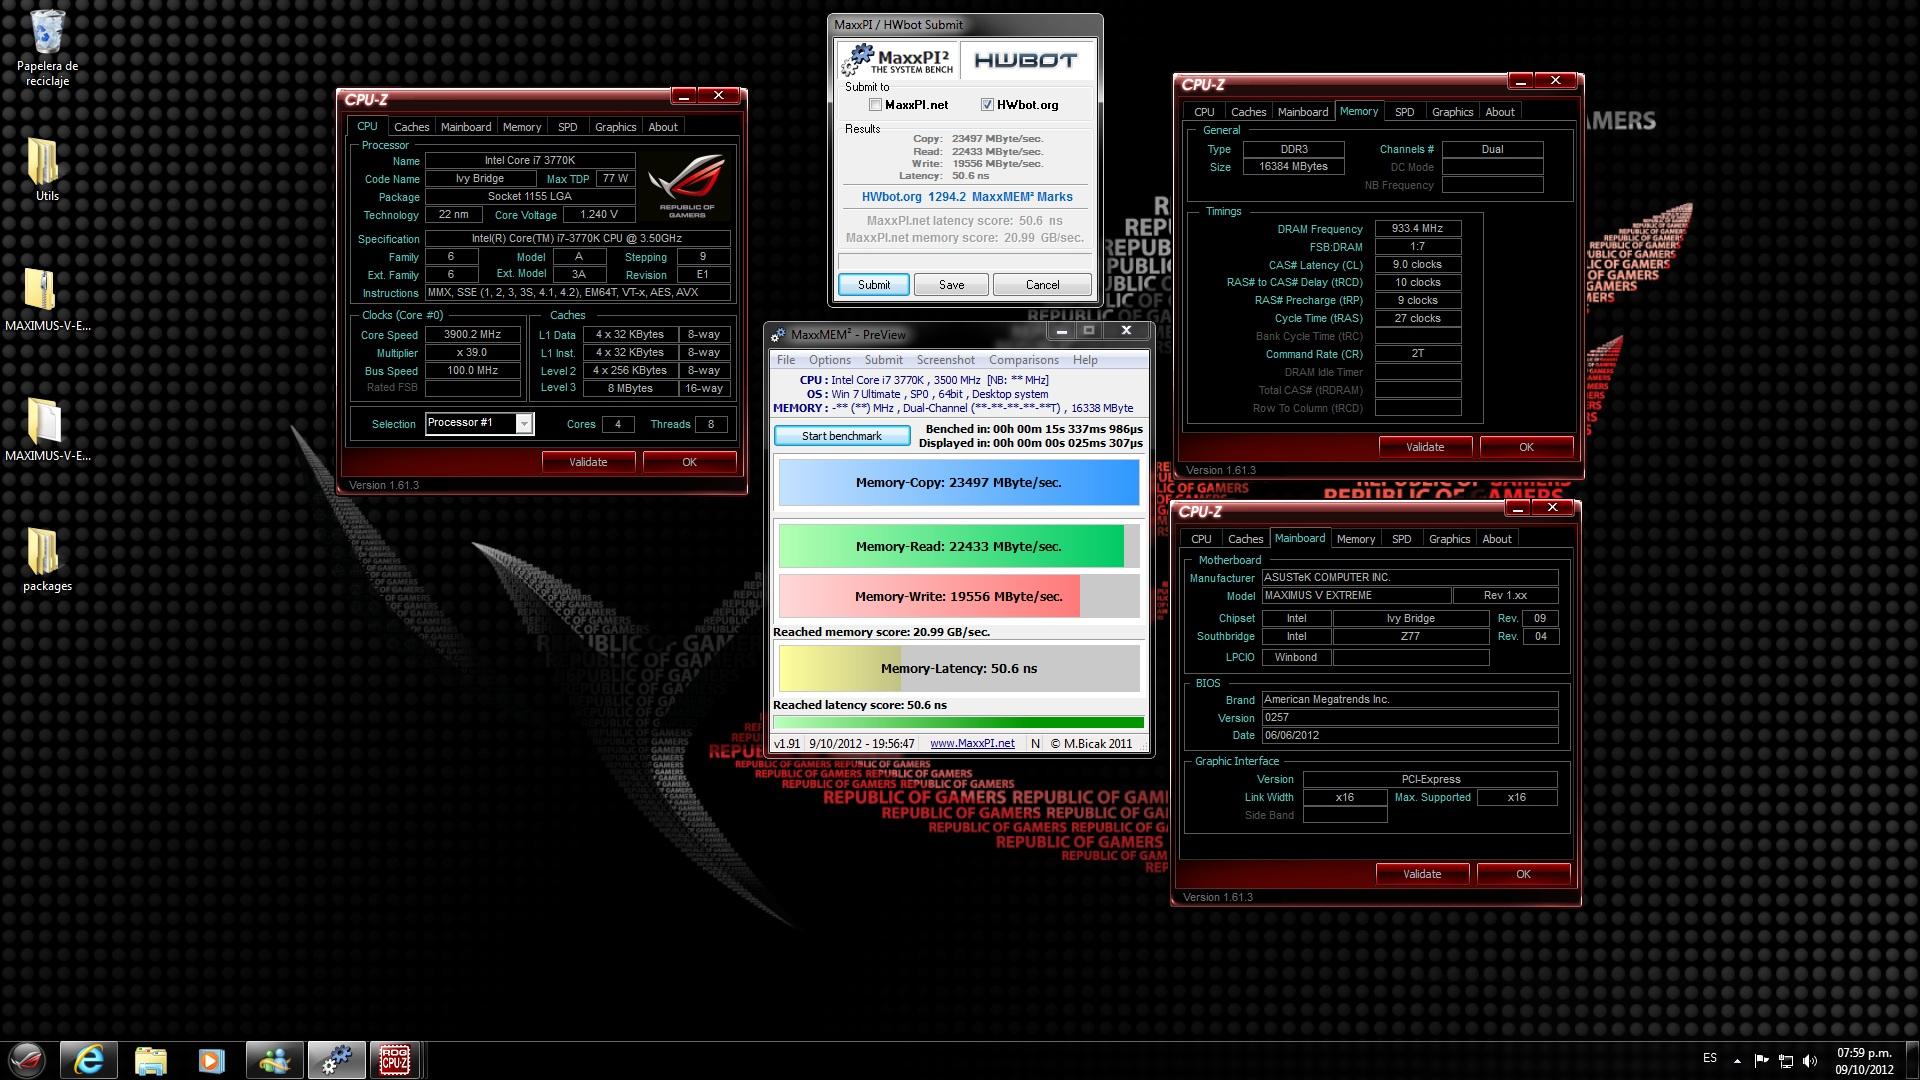This screenshot has width=1920, height=1080.
Task: Open www.MaxxPI.net link
Action: (972, 743)
